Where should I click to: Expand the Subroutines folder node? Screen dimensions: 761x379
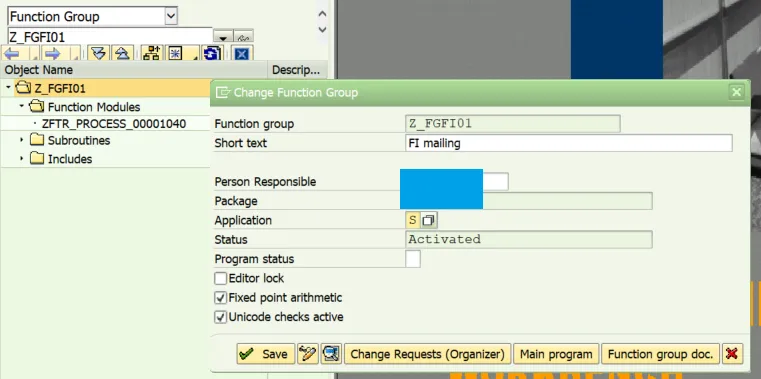pos(22,140)
